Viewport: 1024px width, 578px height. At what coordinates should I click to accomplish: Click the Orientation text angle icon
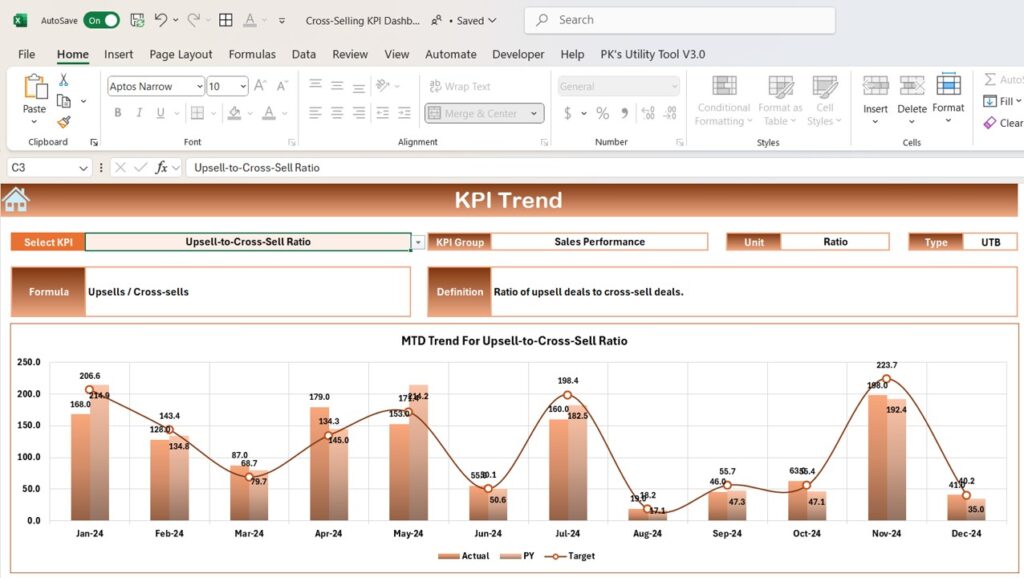click(383, 85)
